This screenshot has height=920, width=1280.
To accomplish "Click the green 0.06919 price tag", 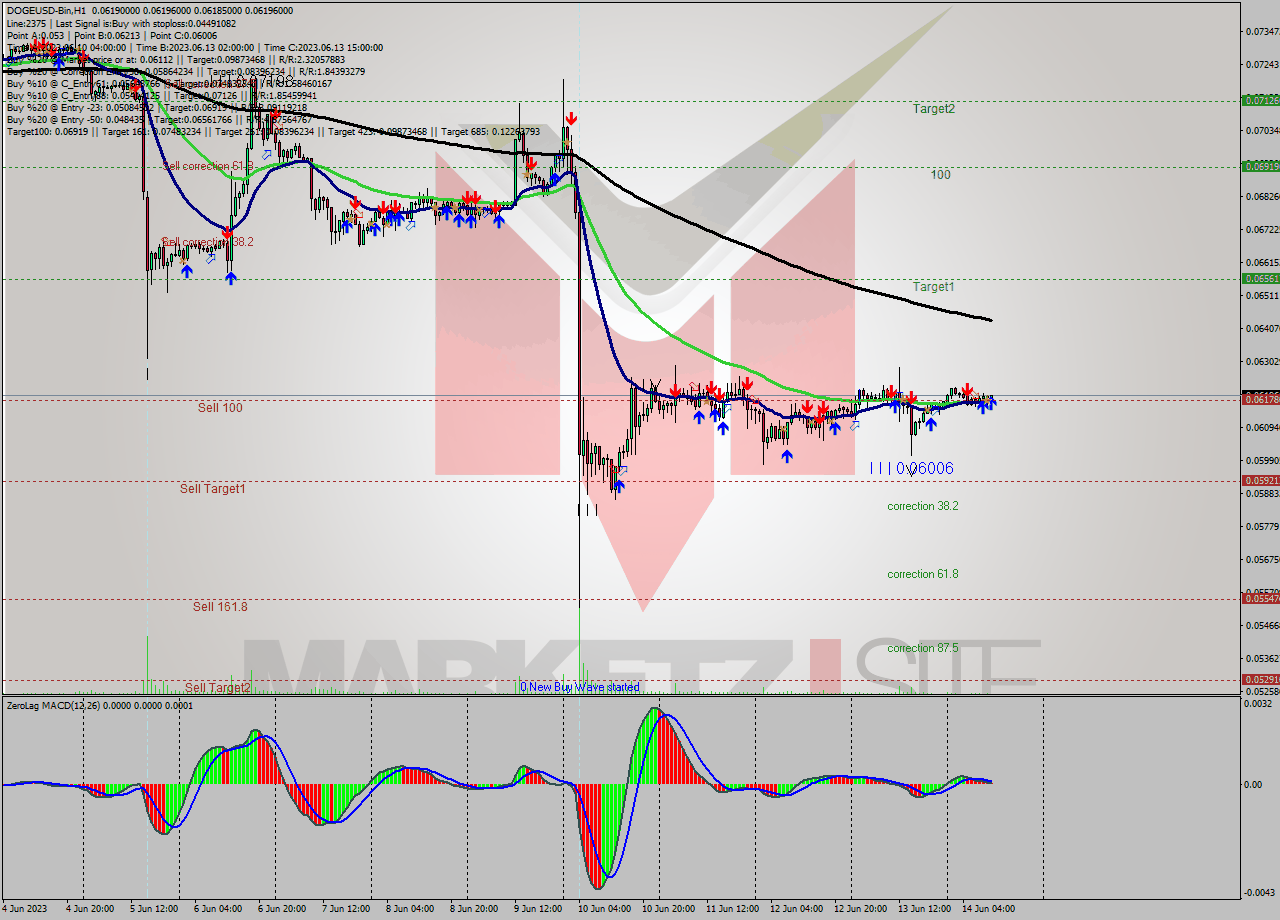I will click(1259, 166).
